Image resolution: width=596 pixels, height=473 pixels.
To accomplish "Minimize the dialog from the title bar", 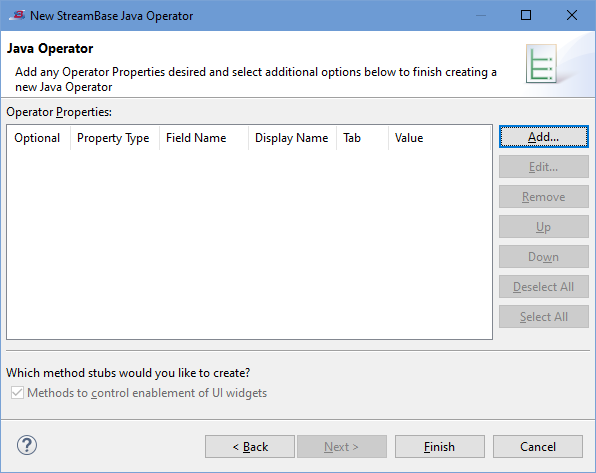I will (481, 16).
